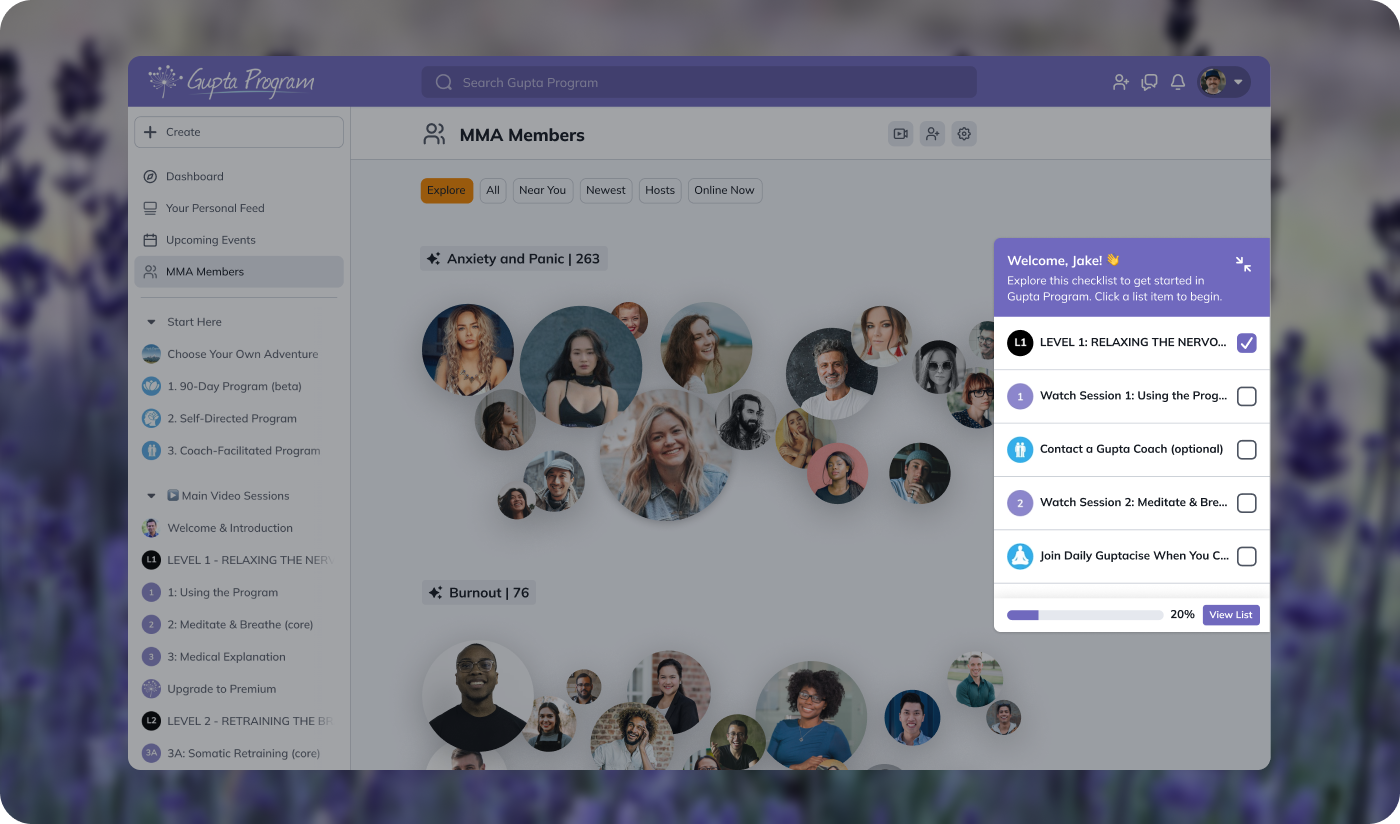Check Watch Session 2 checkbox
The height and width of the screenshot is (824, 1400).
click(1247, 503)
